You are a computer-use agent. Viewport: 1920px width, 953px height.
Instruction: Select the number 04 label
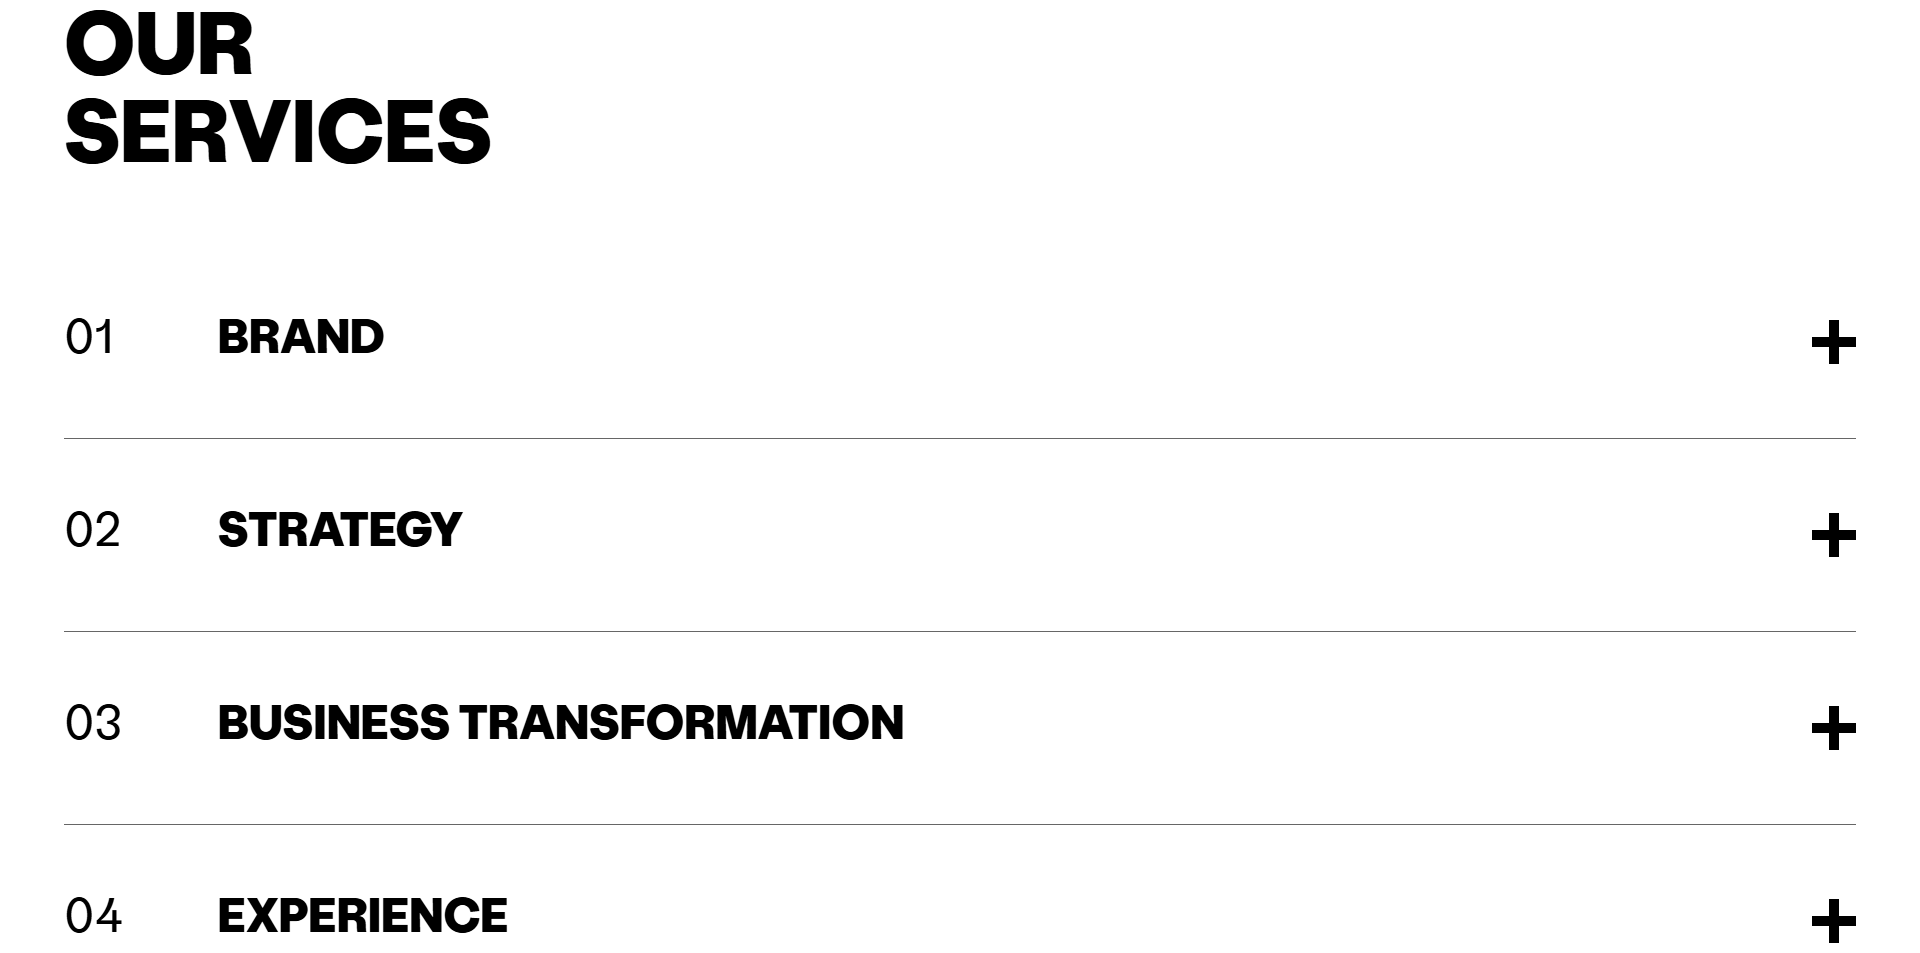[93, 916]
